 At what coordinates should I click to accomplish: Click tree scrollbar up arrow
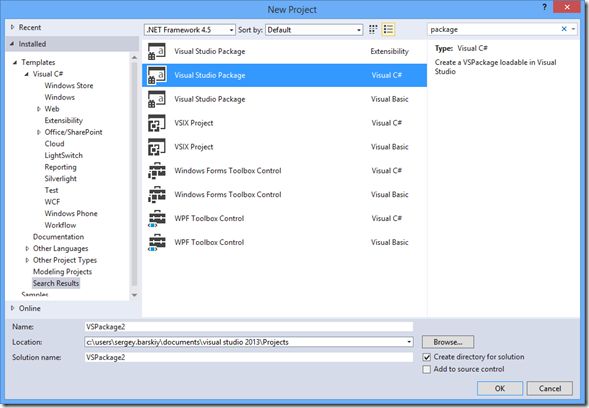coord(134,57)
